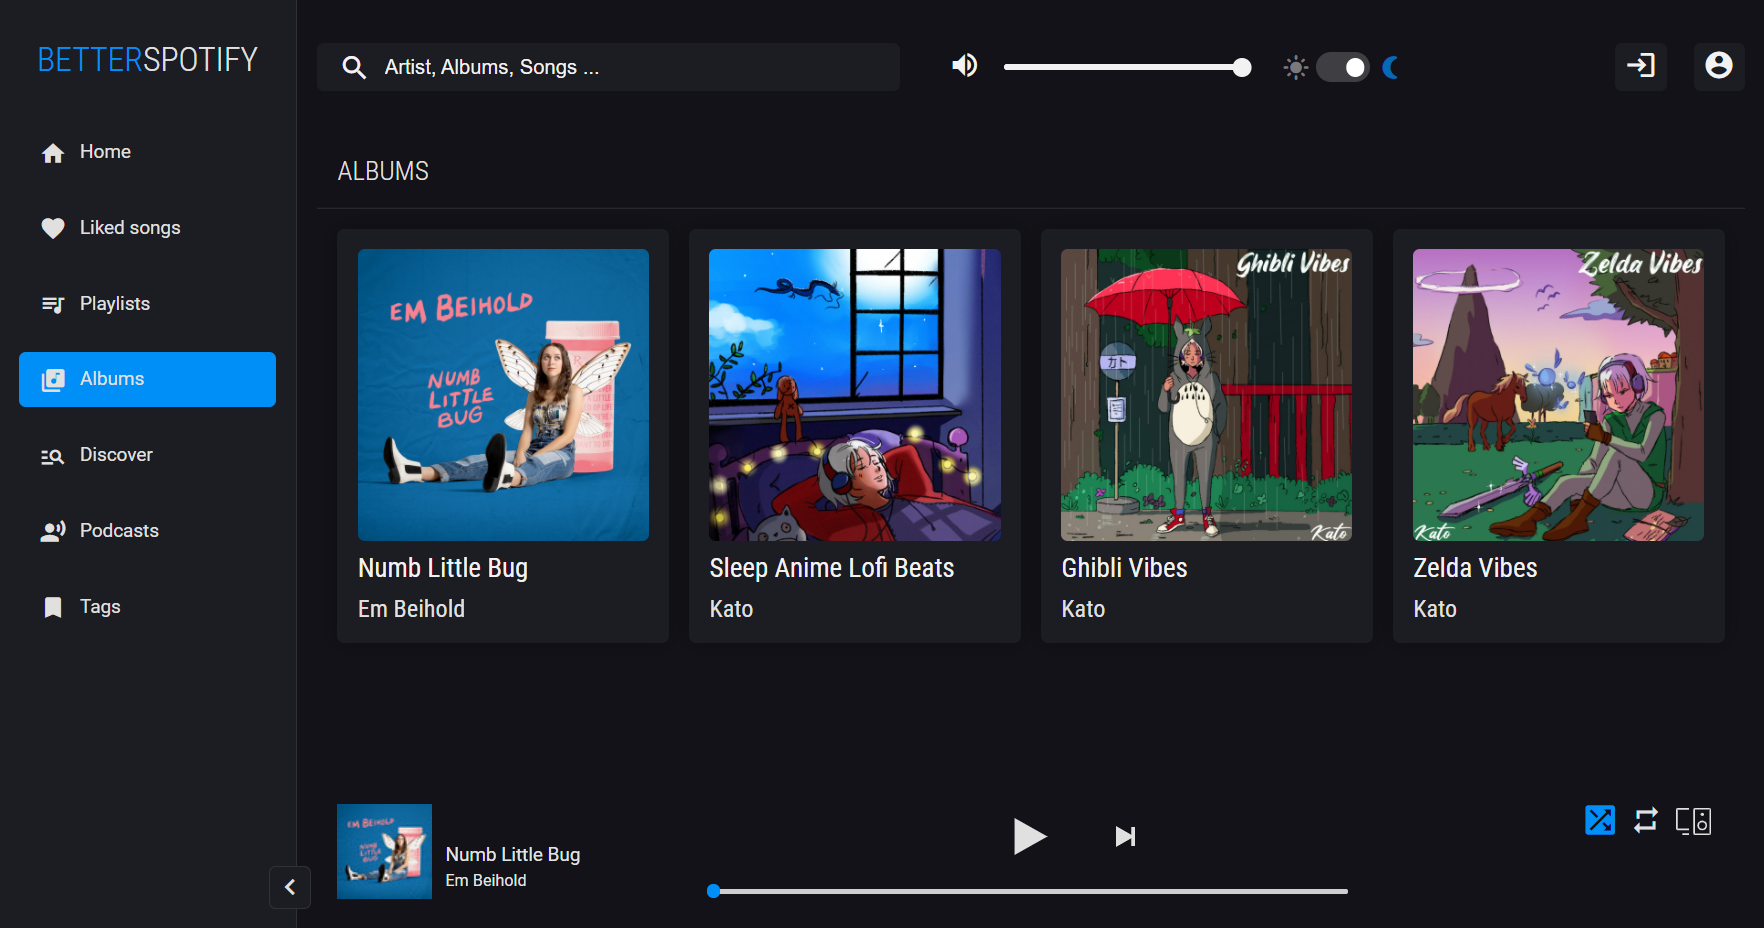Click the now-playing artist Em Beihold
The width and height of the screenshot is (1764, 928).
(x=486, y=881)
